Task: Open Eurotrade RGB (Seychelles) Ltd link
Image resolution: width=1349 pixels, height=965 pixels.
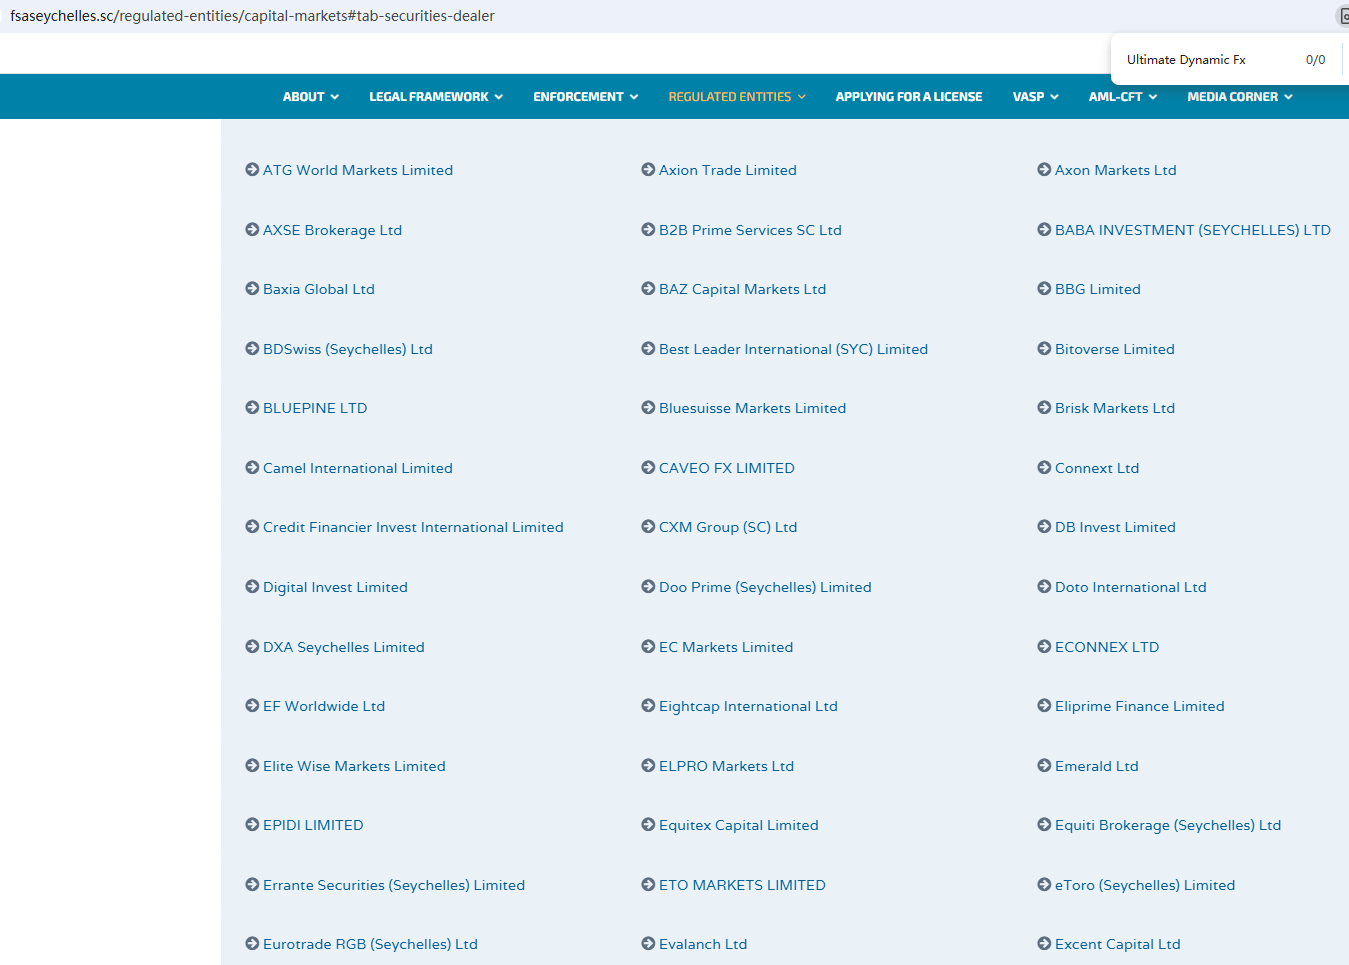Action: (370, 944)
